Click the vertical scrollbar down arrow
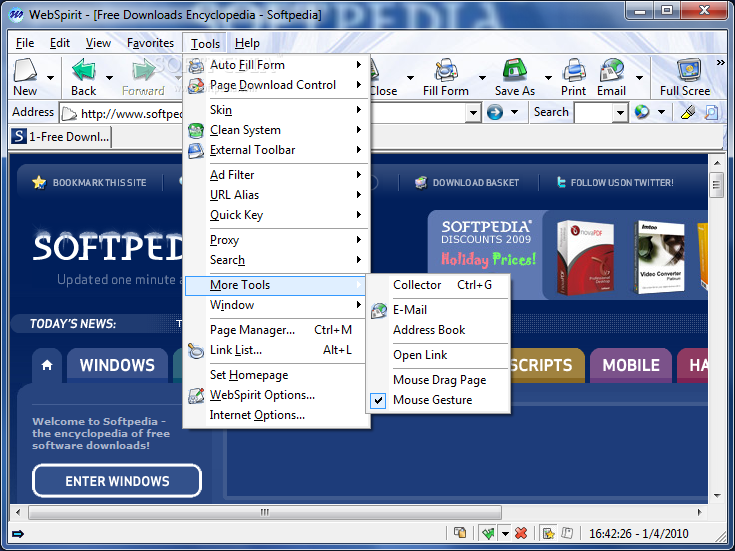The width and height of the screenshot is (735, 551). 717,496
